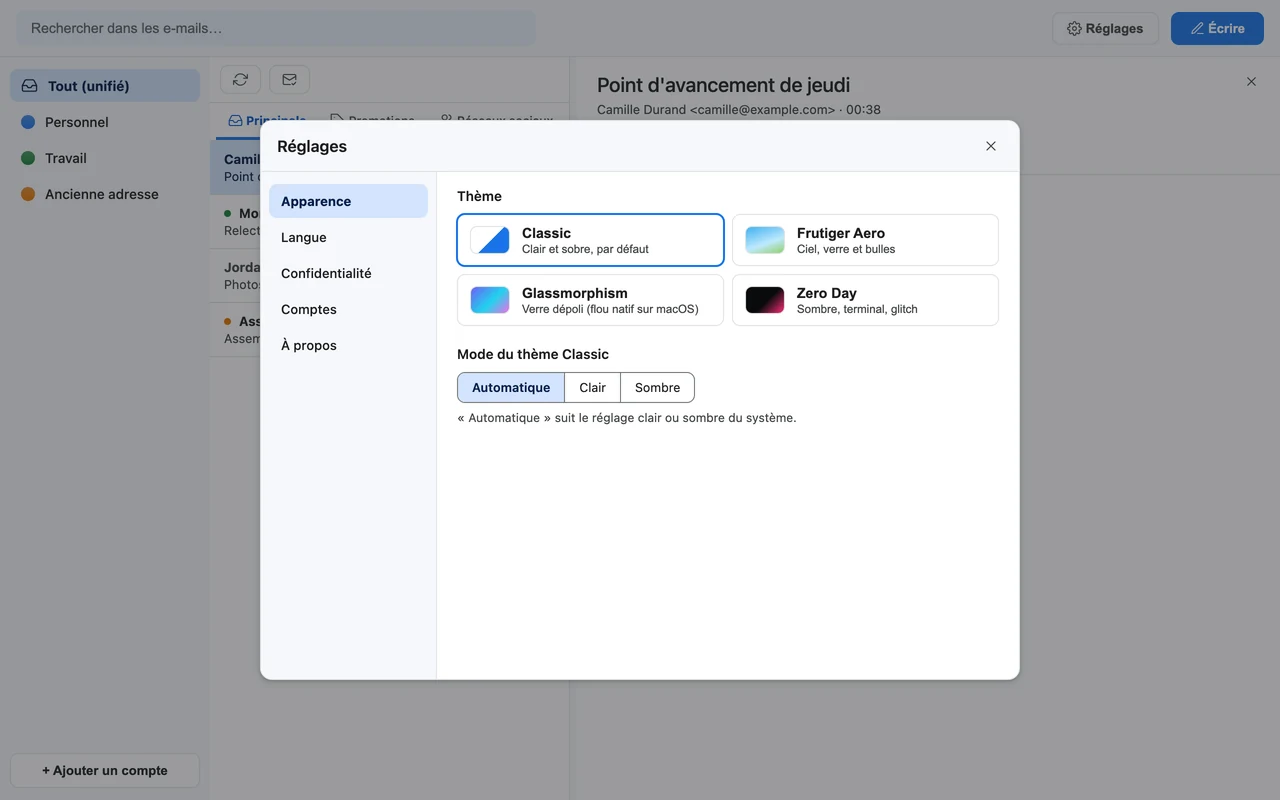
Task: Click the gear icon on the Réglages button
Action: tap(1074, 29)
